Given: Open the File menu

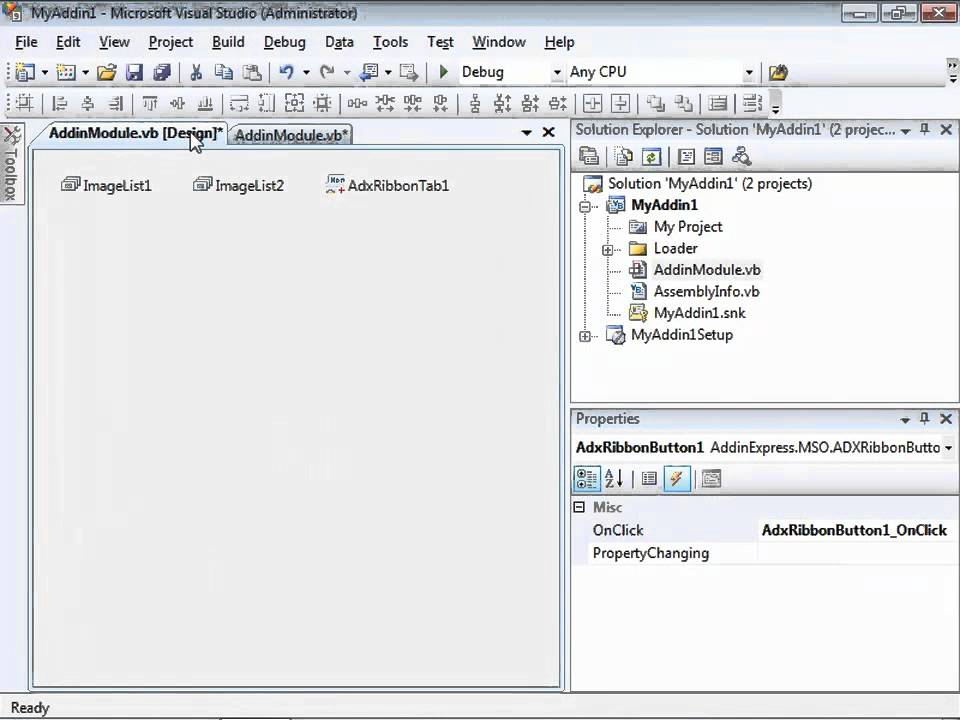Looking at the screenshot, I should point(26,42).
